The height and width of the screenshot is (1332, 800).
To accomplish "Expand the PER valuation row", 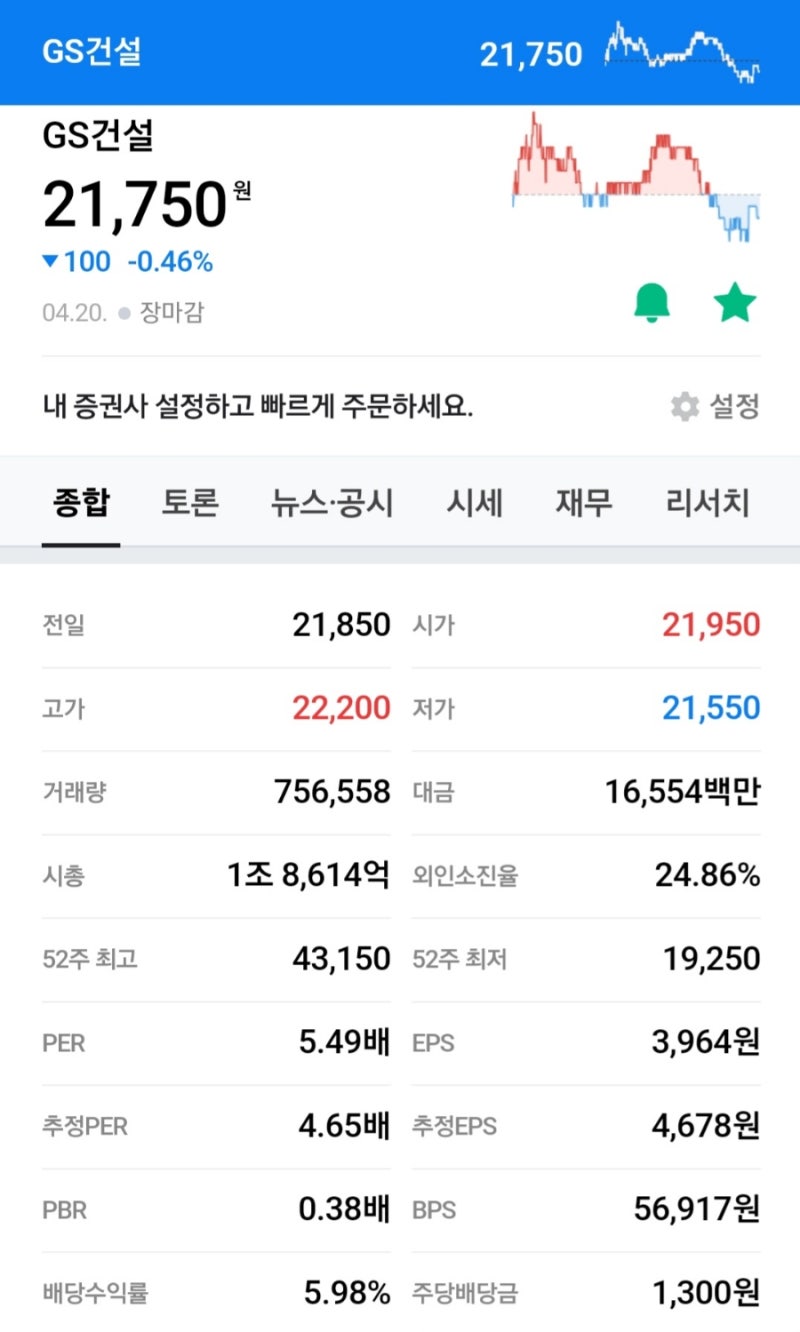I will [200, 1042].
